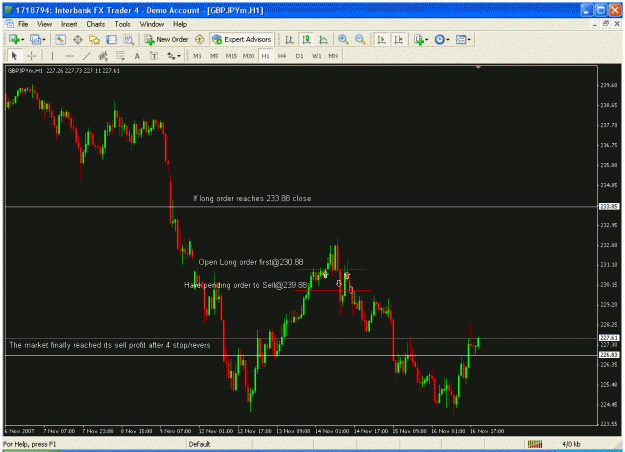Open the File menu
Image resolution: width=625 pixels, height=452 pixels.
(x=23, y=24)
